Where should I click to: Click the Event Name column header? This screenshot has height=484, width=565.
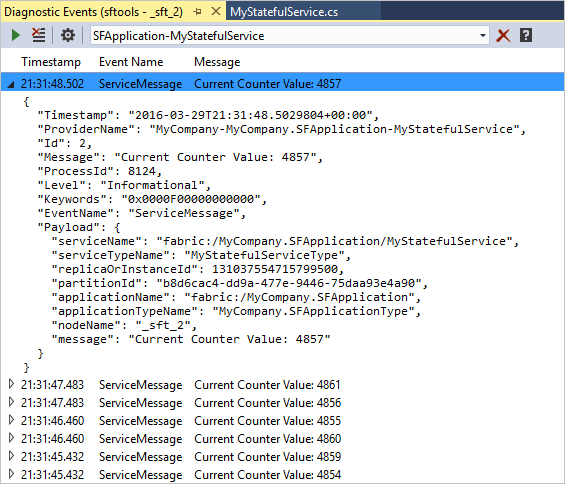coord(131,62)
